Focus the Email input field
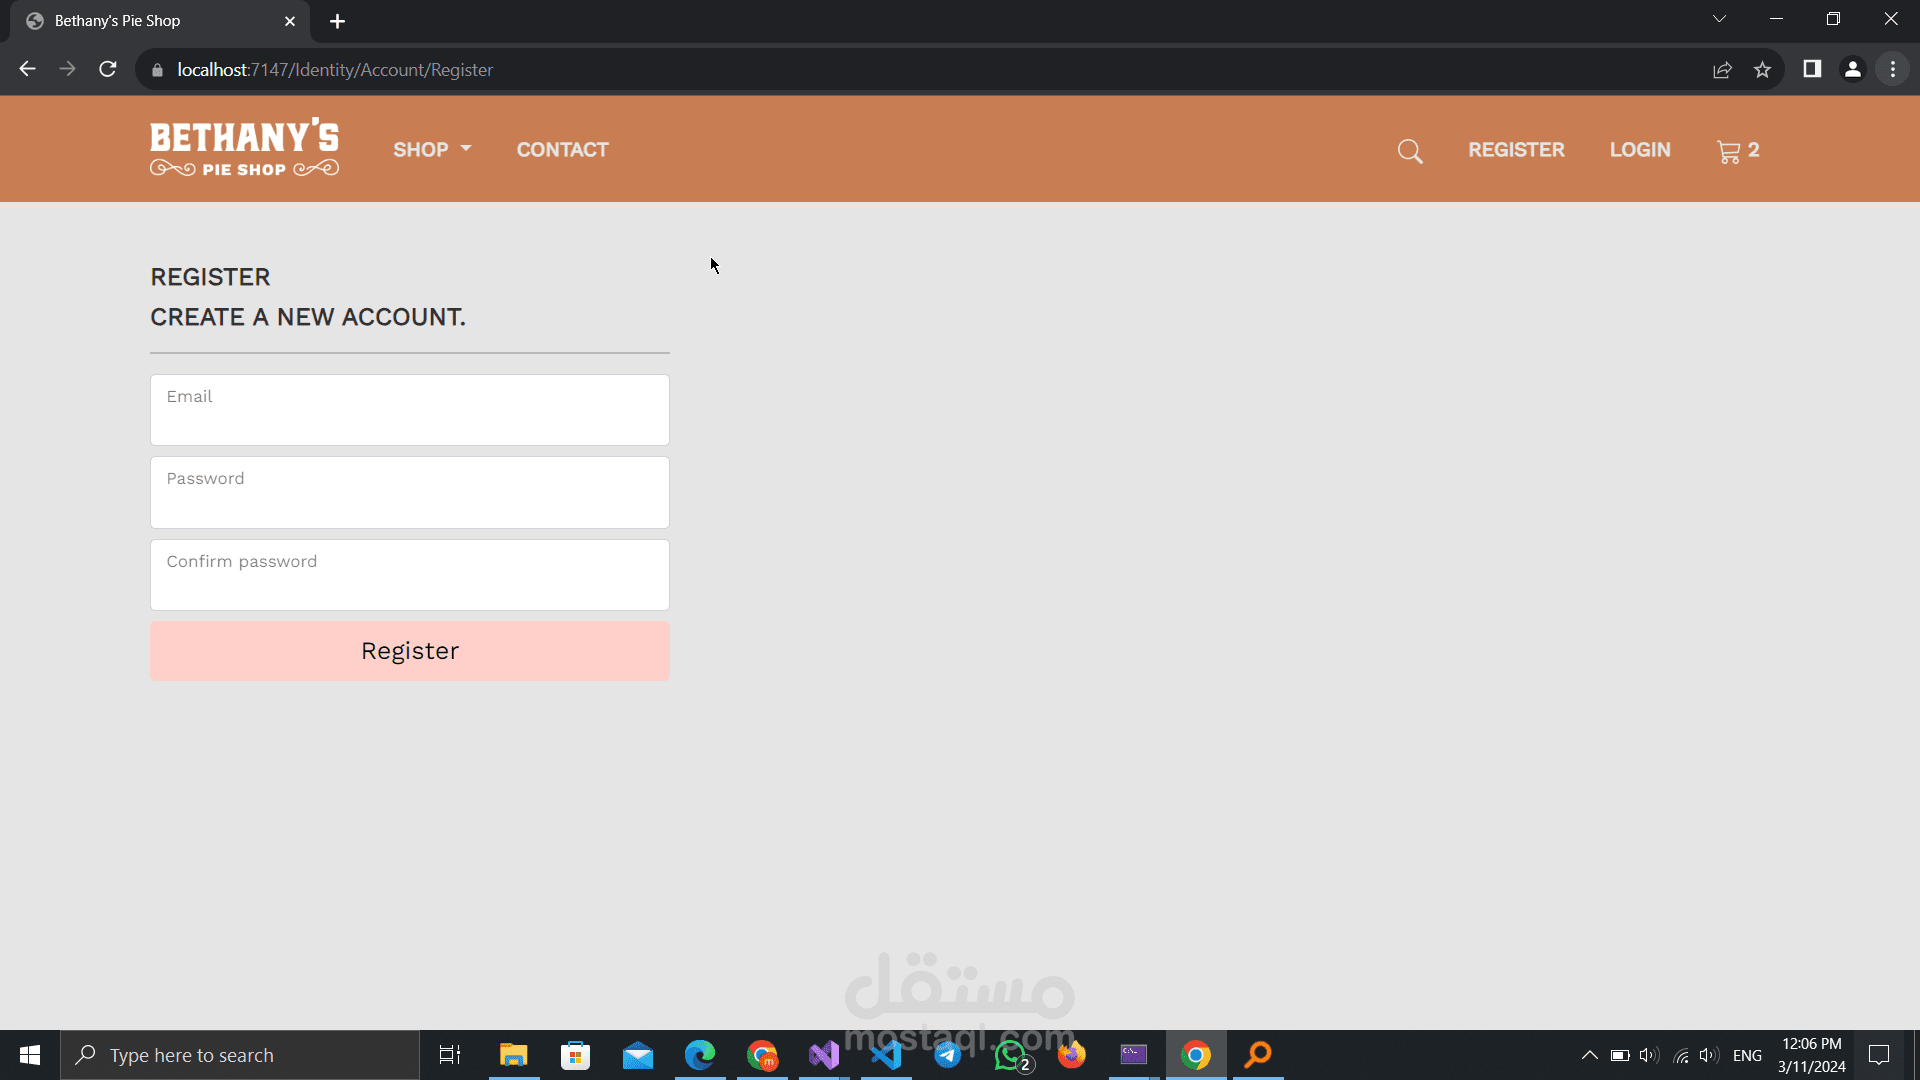This screenshot has height=1080, width=1920. click(x=410, y=411)
